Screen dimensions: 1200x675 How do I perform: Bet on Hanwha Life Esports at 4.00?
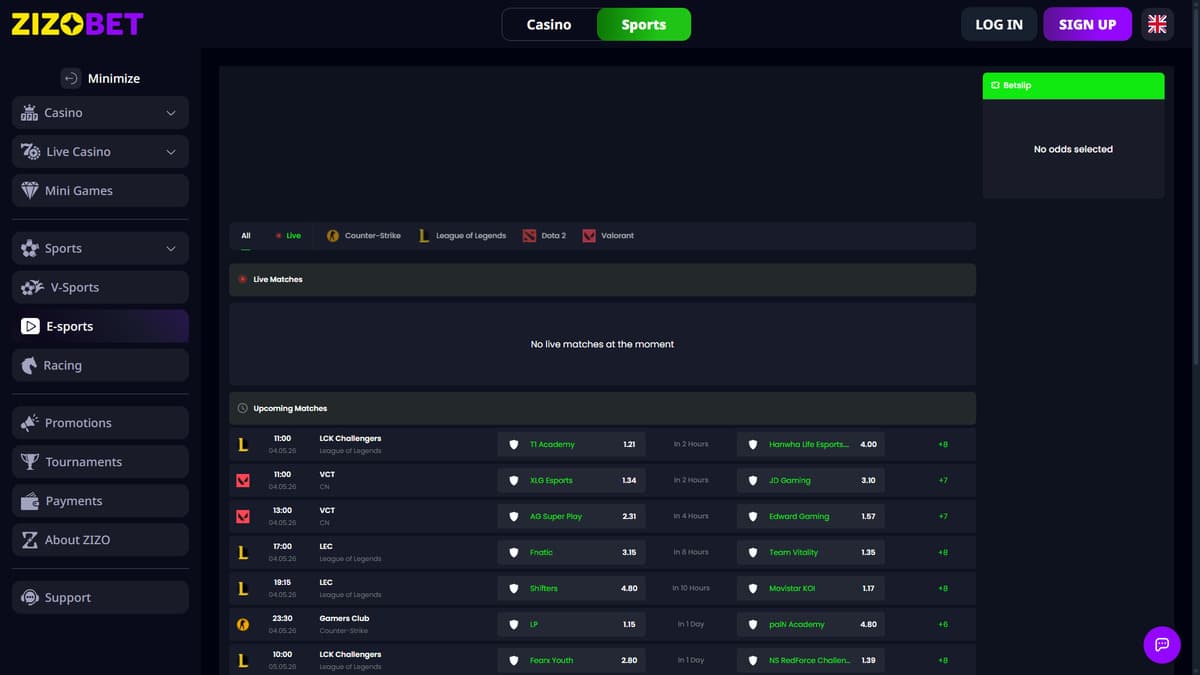tap(811, 444)
